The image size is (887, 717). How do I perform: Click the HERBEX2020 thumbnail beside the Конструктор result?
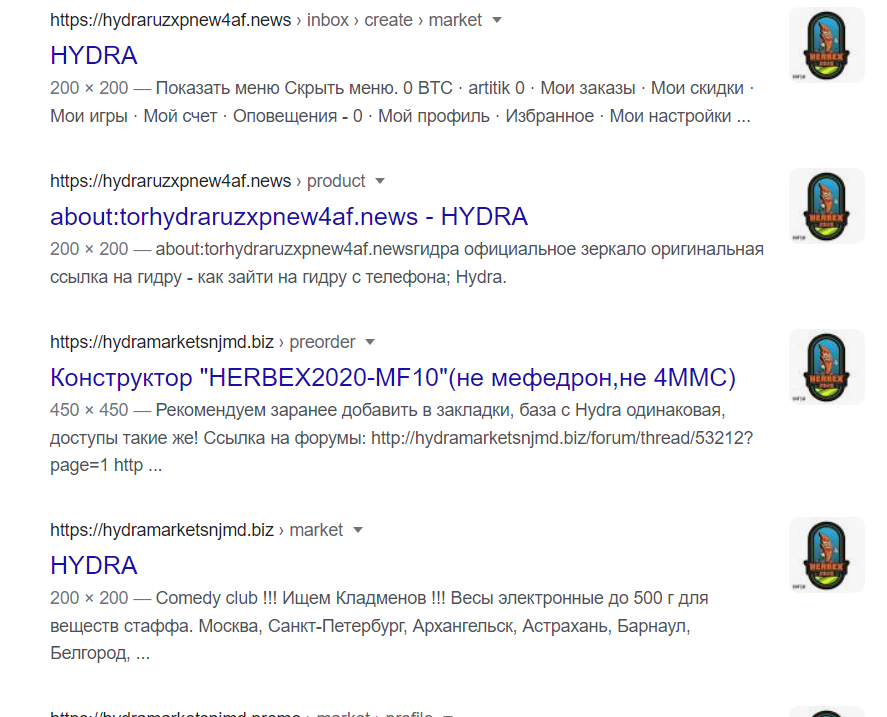tap(826, 367)
